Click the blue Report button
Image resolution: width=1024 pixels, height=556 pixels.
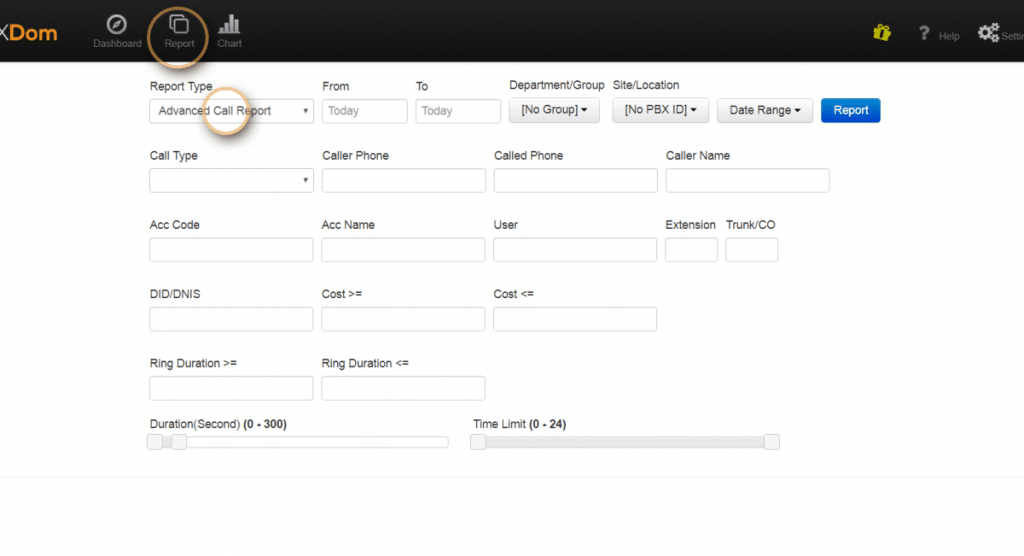coord(850,110)
